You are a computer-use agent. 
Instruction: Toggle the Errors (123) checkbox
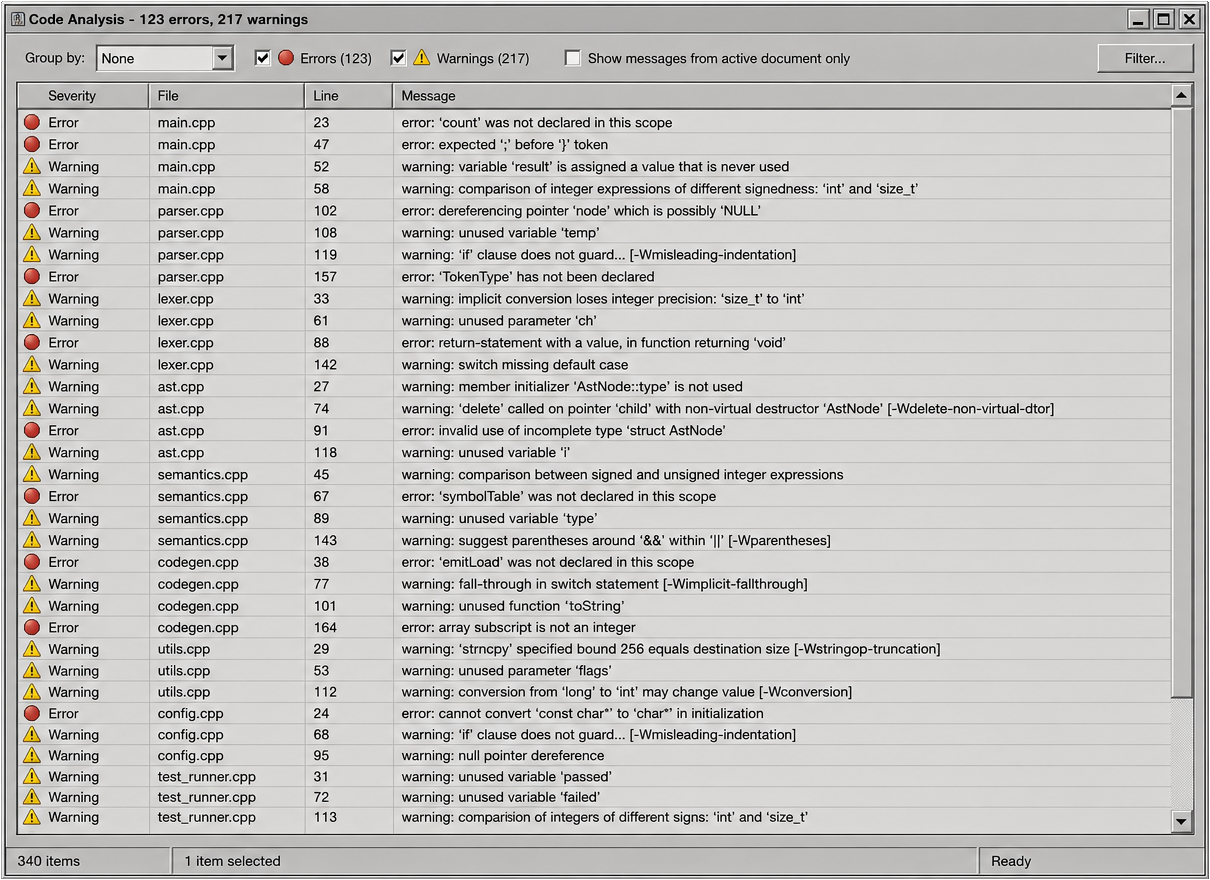[263, 58]
